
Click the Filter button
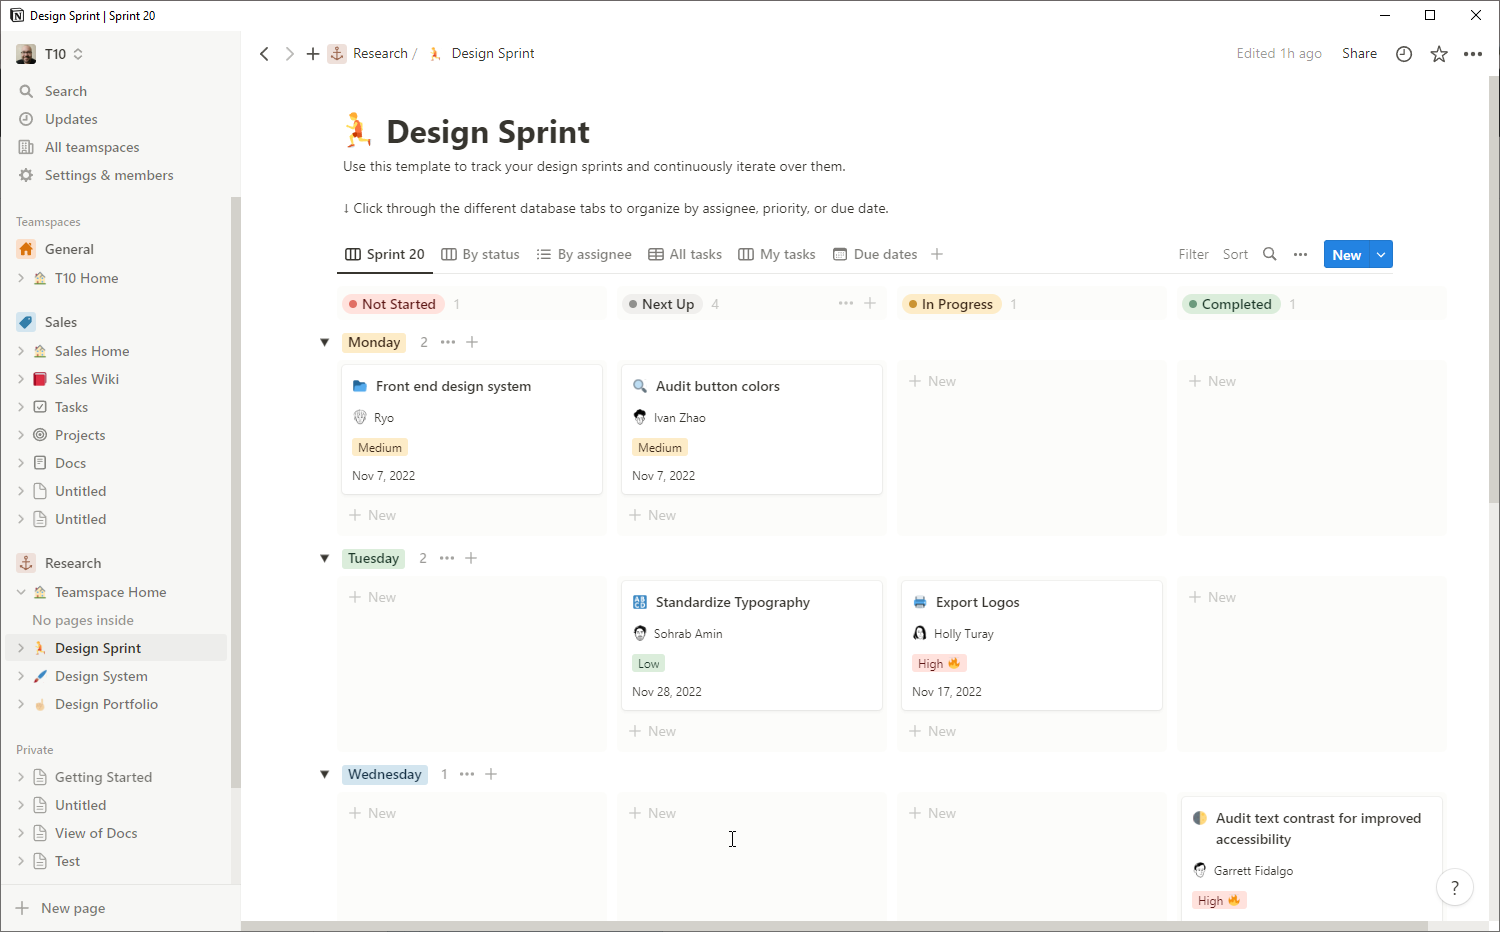click(1193, 254)
